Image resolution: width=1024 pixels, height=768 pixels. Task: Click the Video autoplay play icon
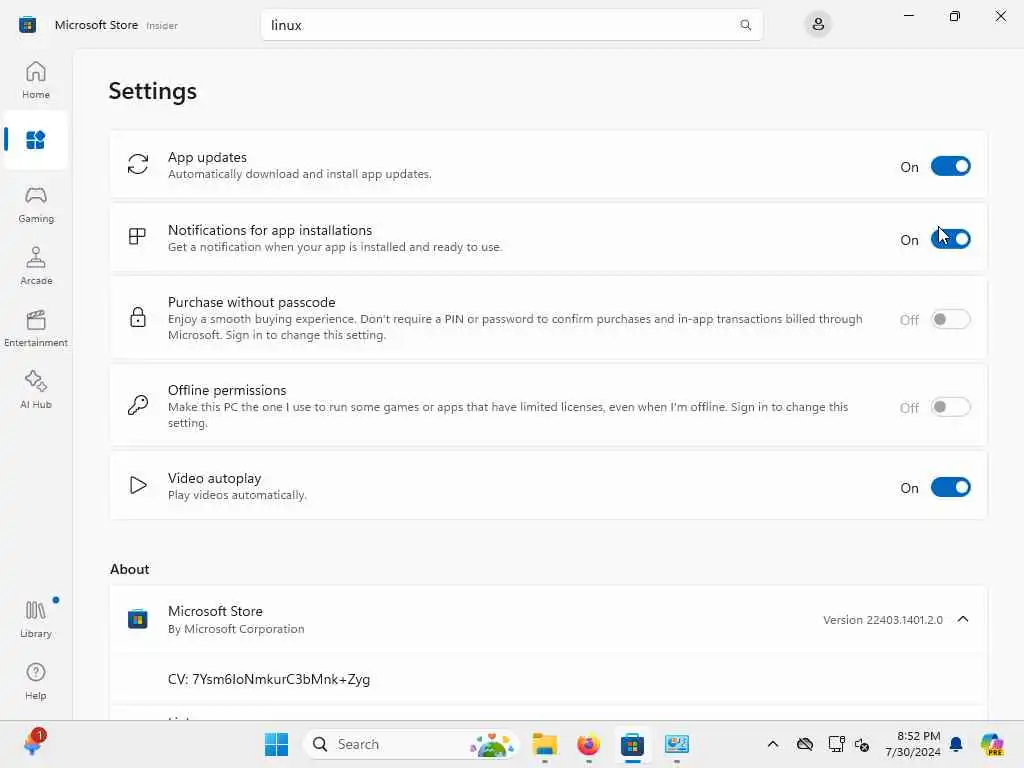click(138, 485)
